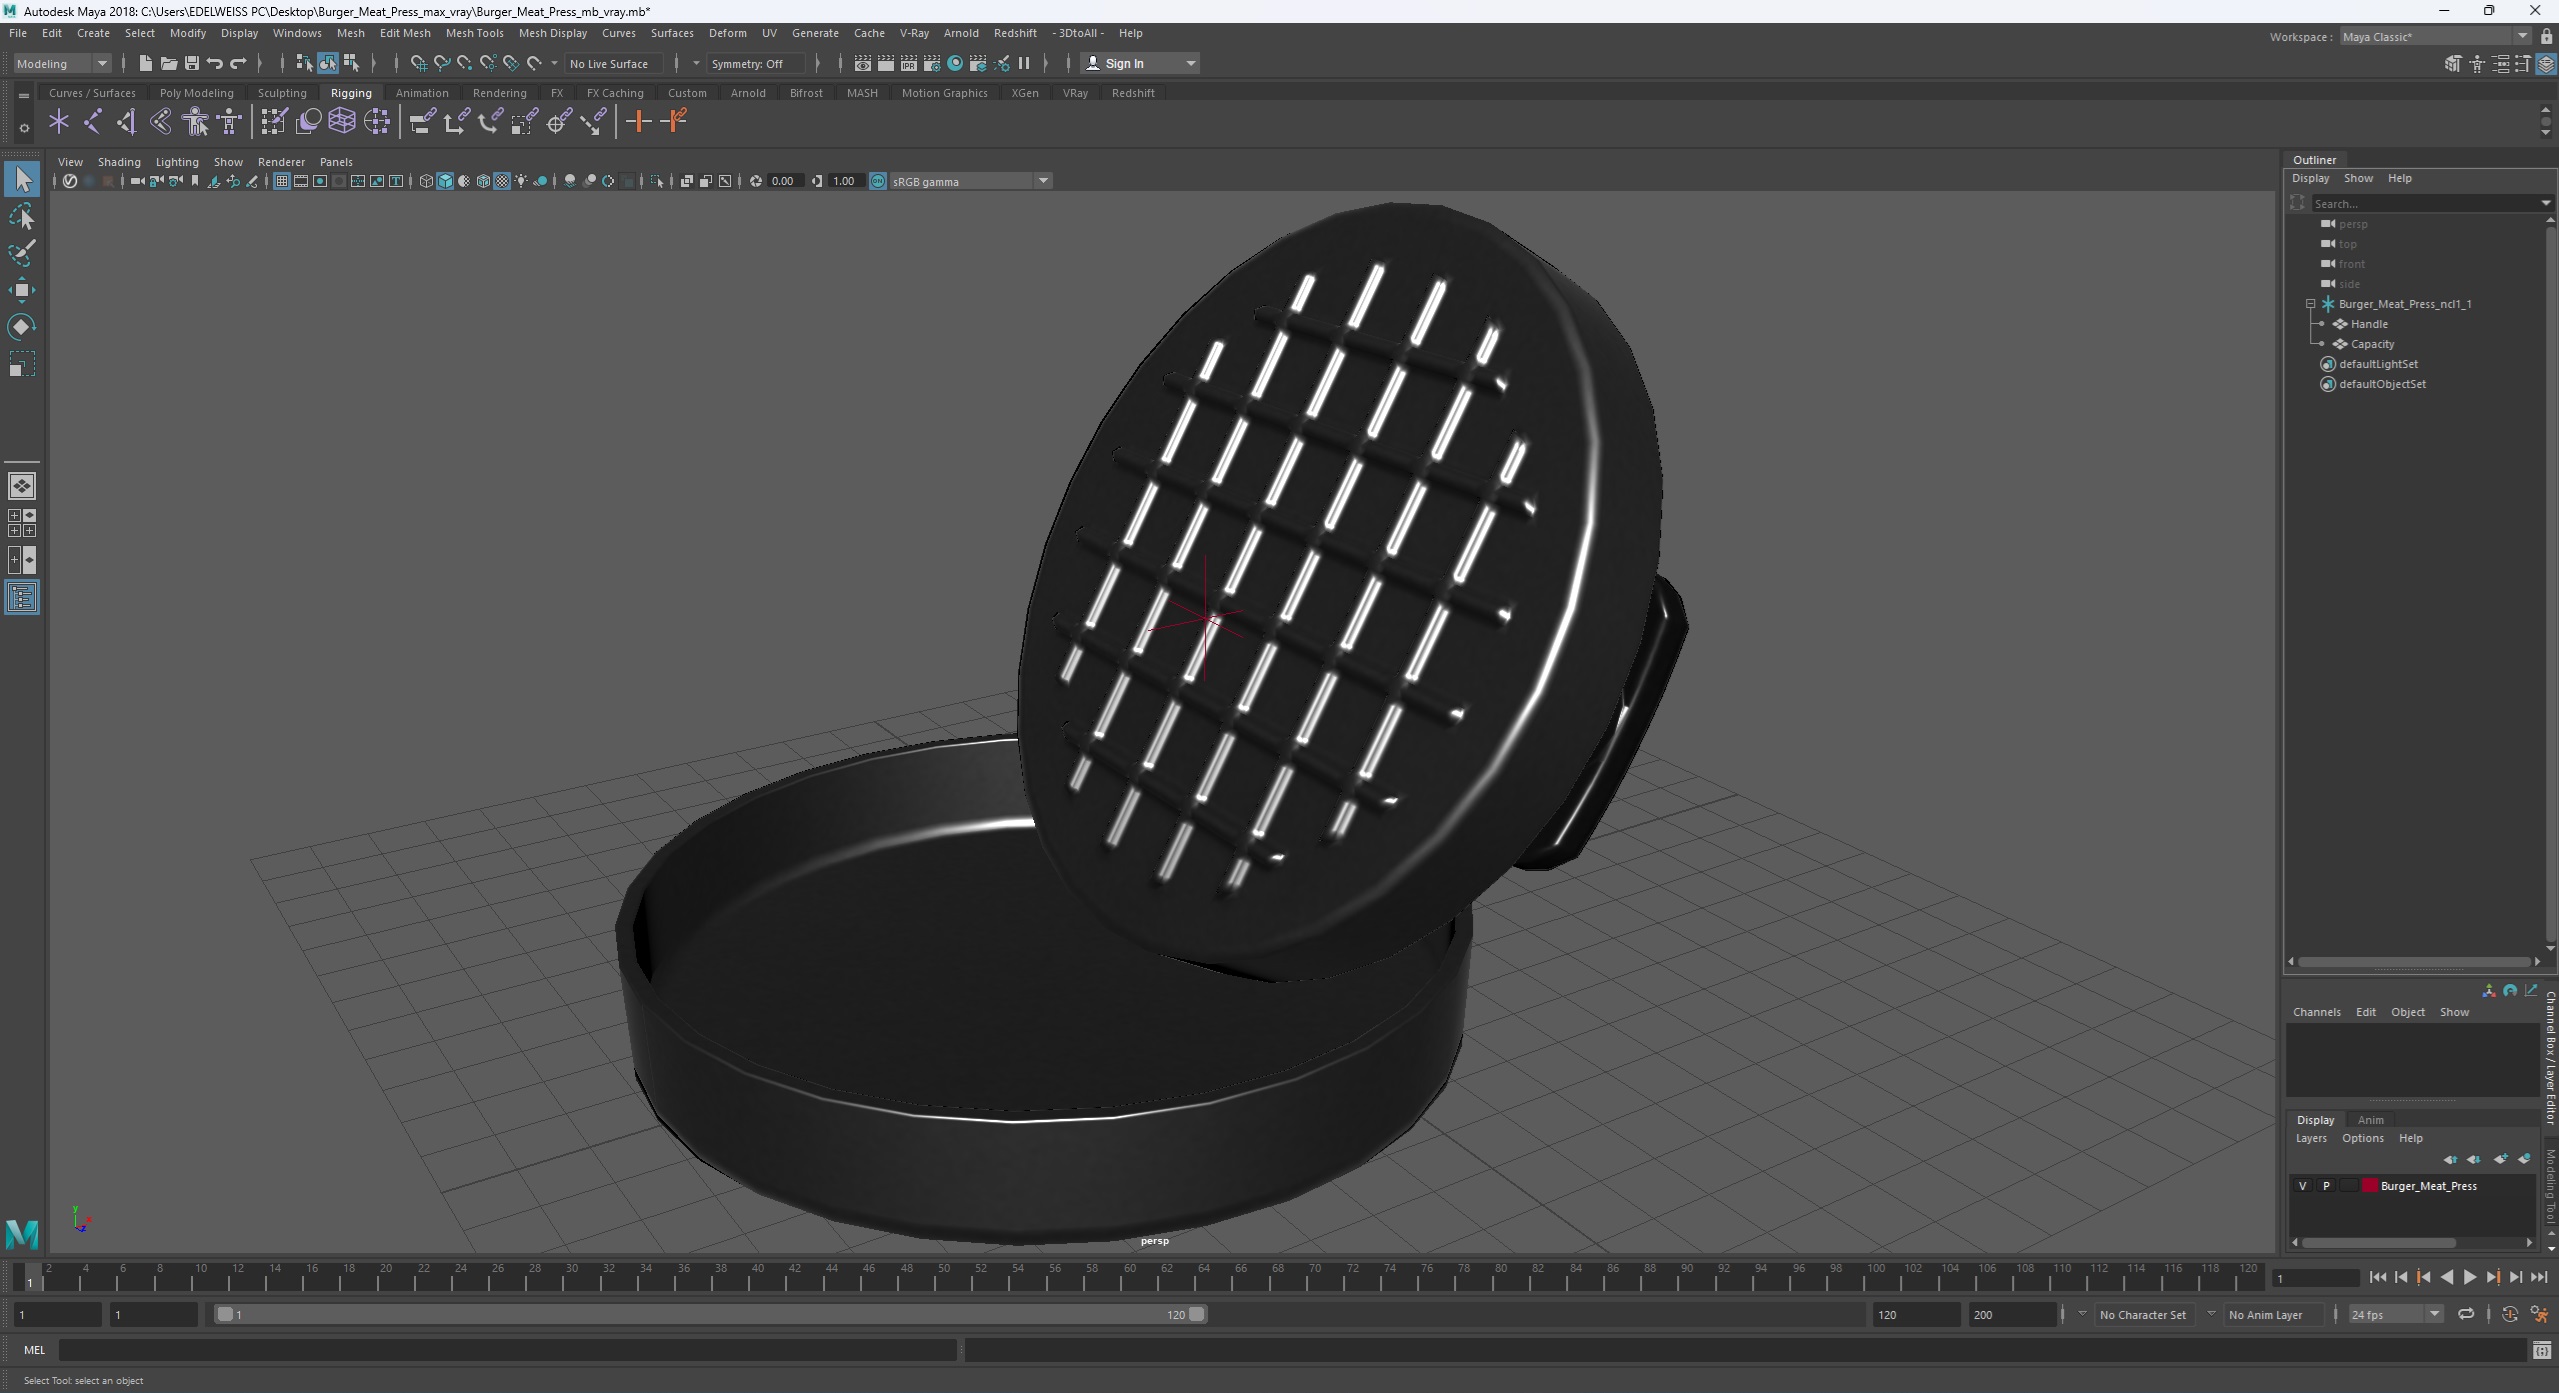Toggle the viewport grid display icon
The image size is (2559, 1393).
[x=282, y=181]
